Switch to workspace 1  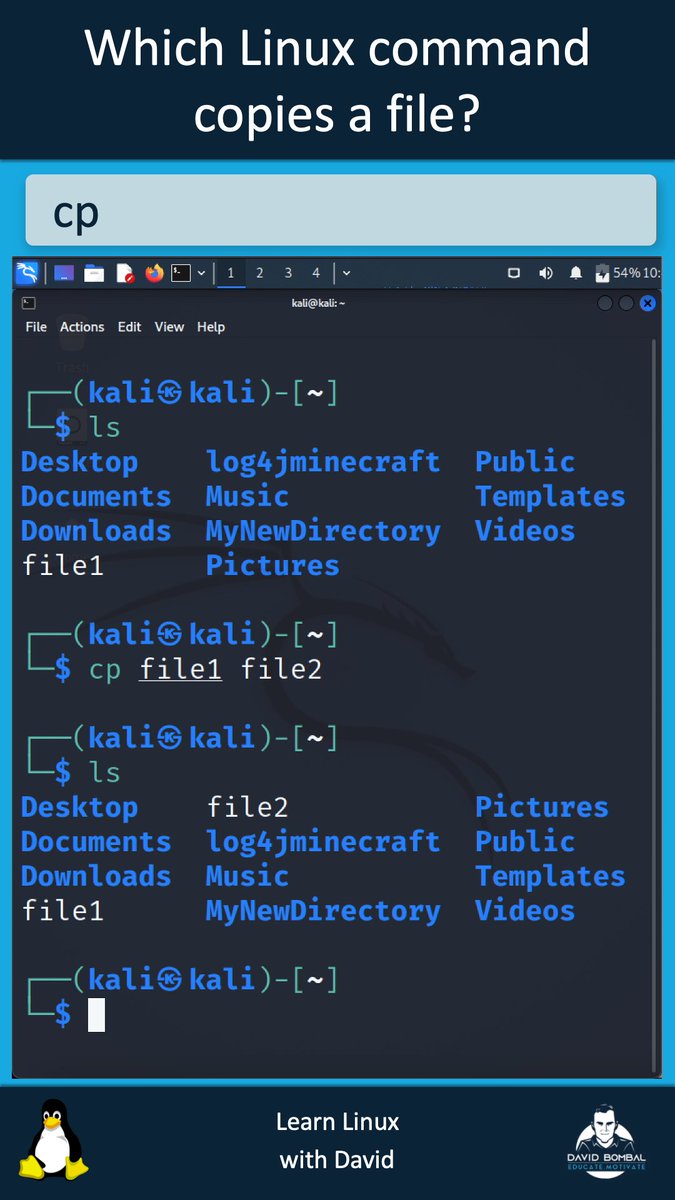[x=231, y=273]
